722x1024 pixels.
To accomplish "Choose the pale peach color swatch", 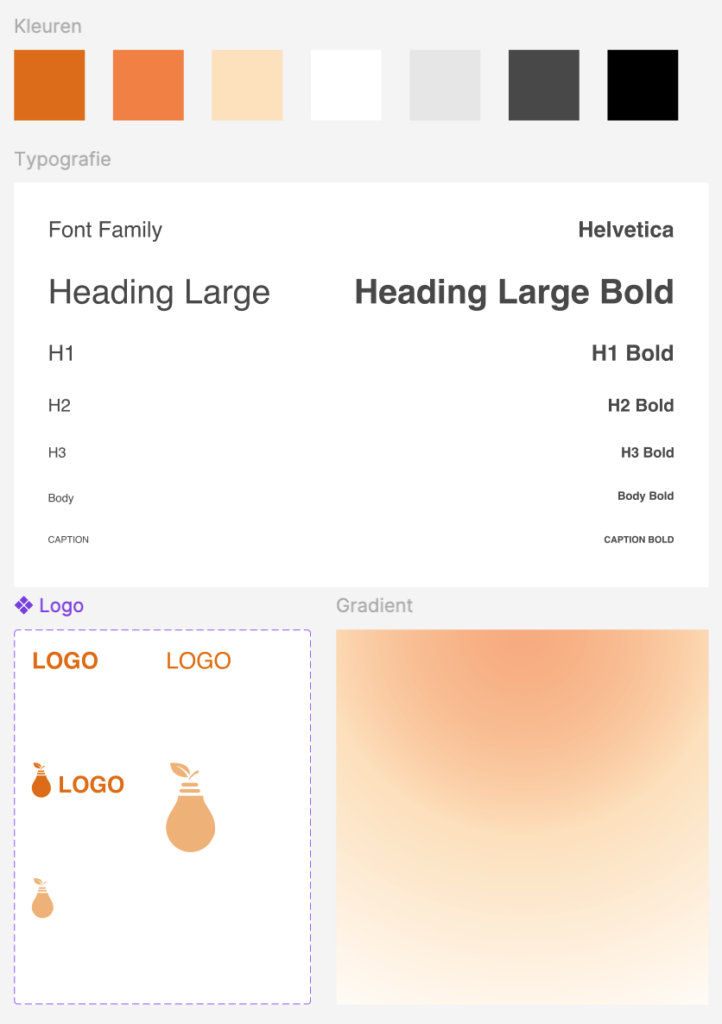I will click(x=247, y=85).
